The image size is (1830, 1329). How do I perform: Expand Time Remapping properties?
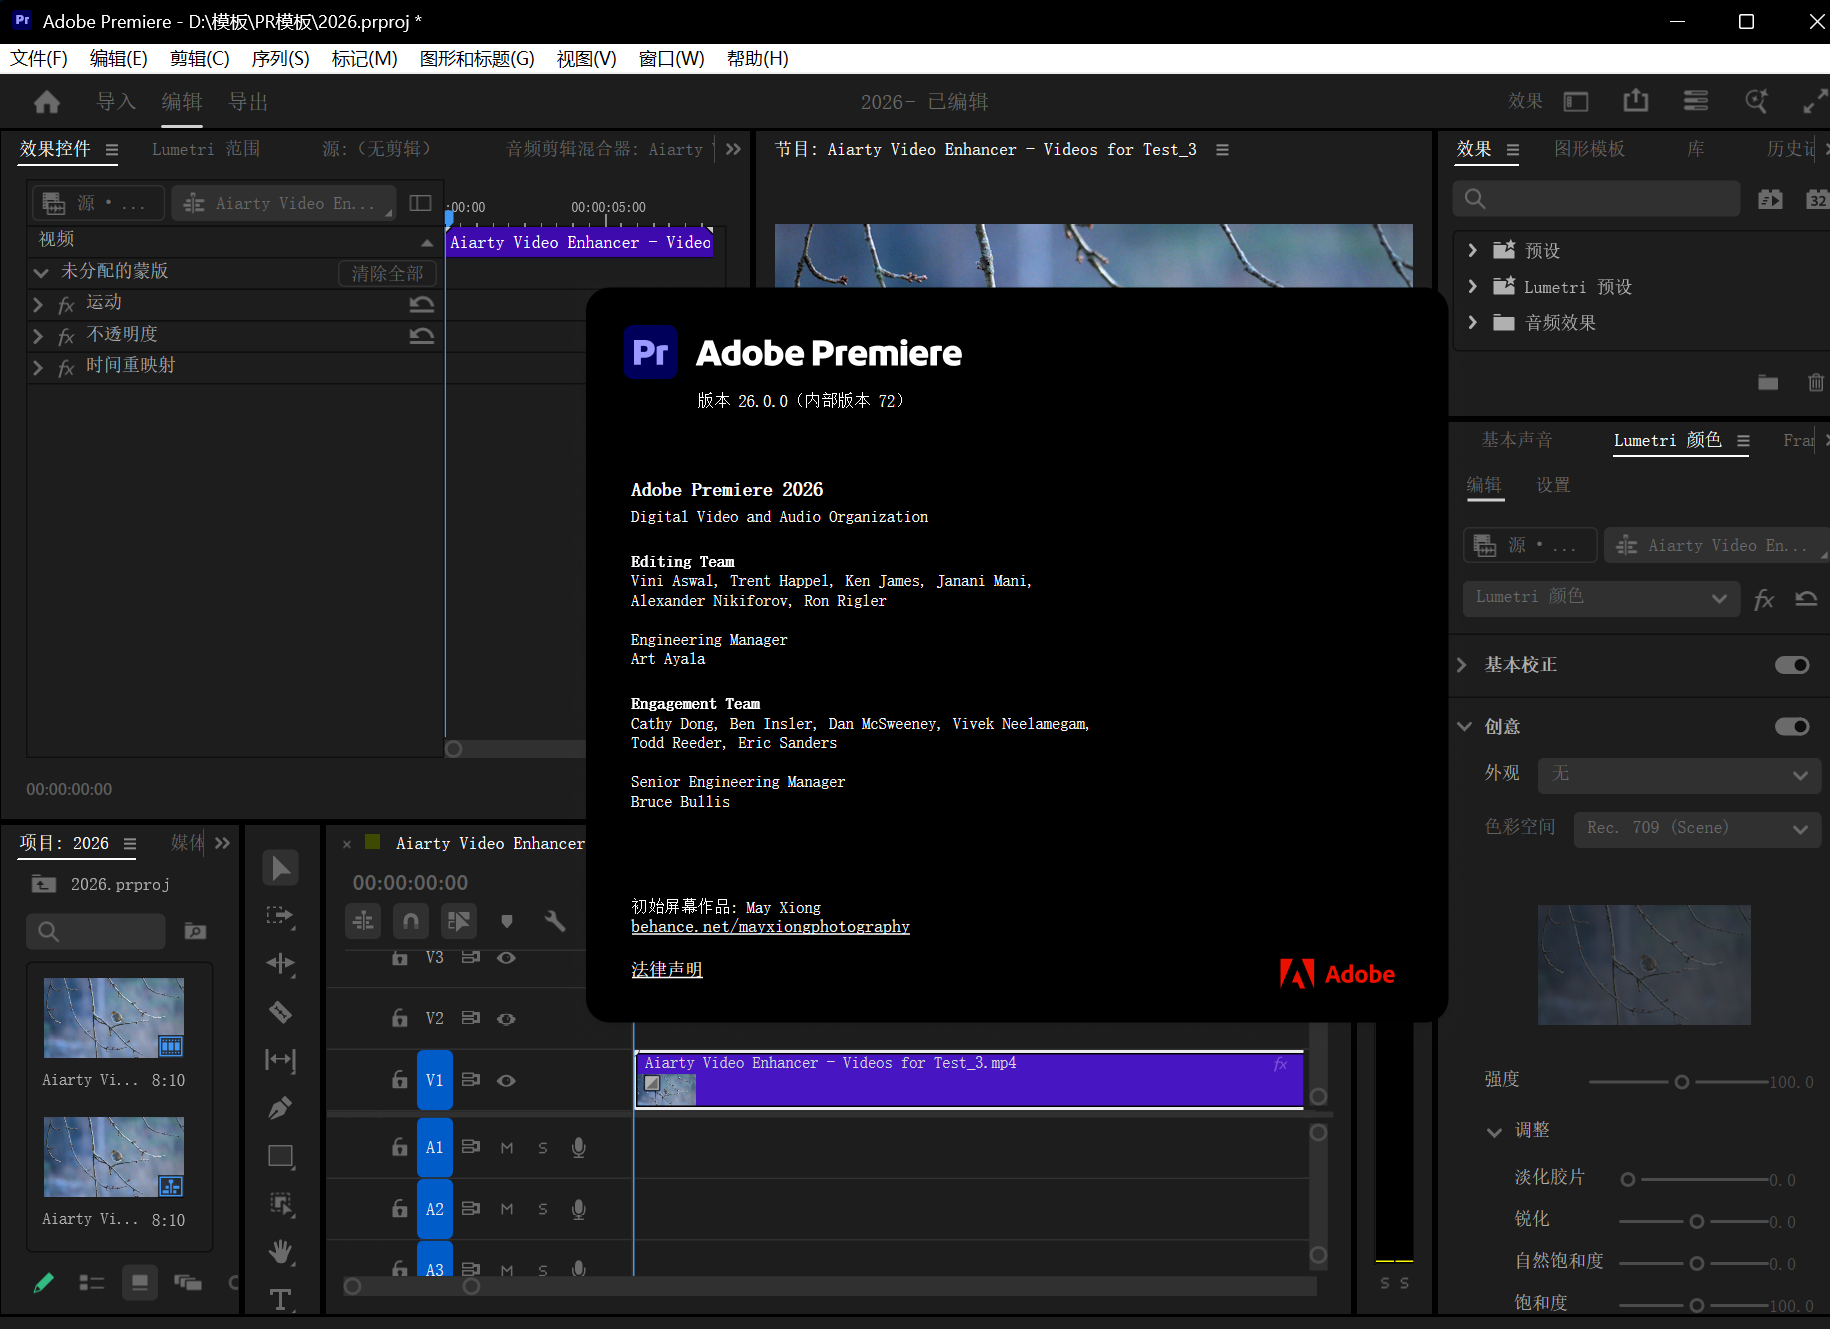point(38,367)
